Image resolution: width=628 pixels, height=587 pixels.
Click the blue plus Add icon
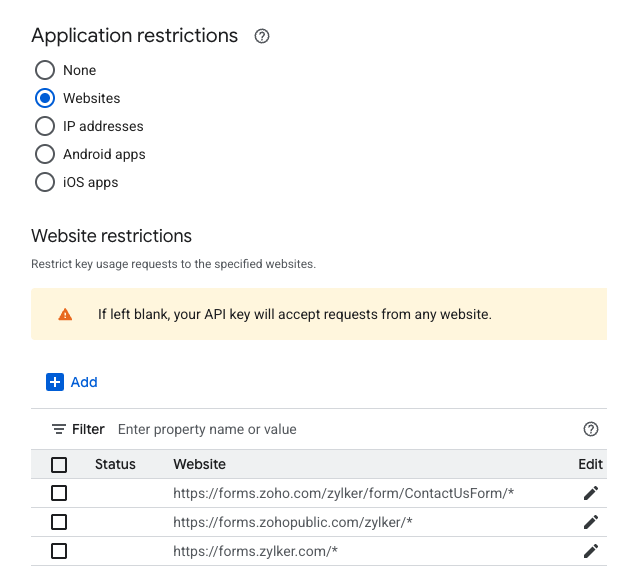point(55,382)
